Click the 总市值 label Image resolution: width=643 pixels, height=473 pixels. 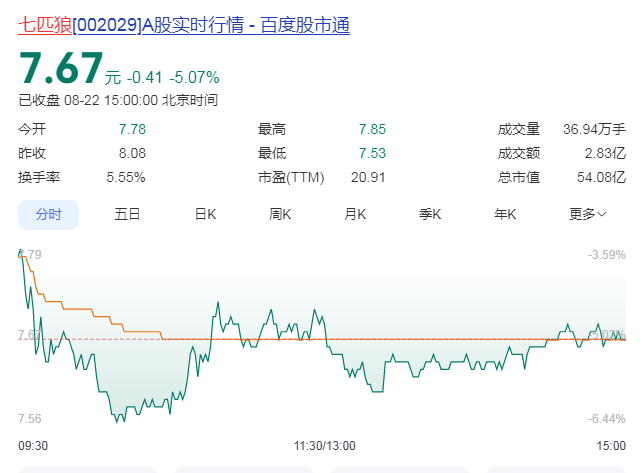point(519,177)
